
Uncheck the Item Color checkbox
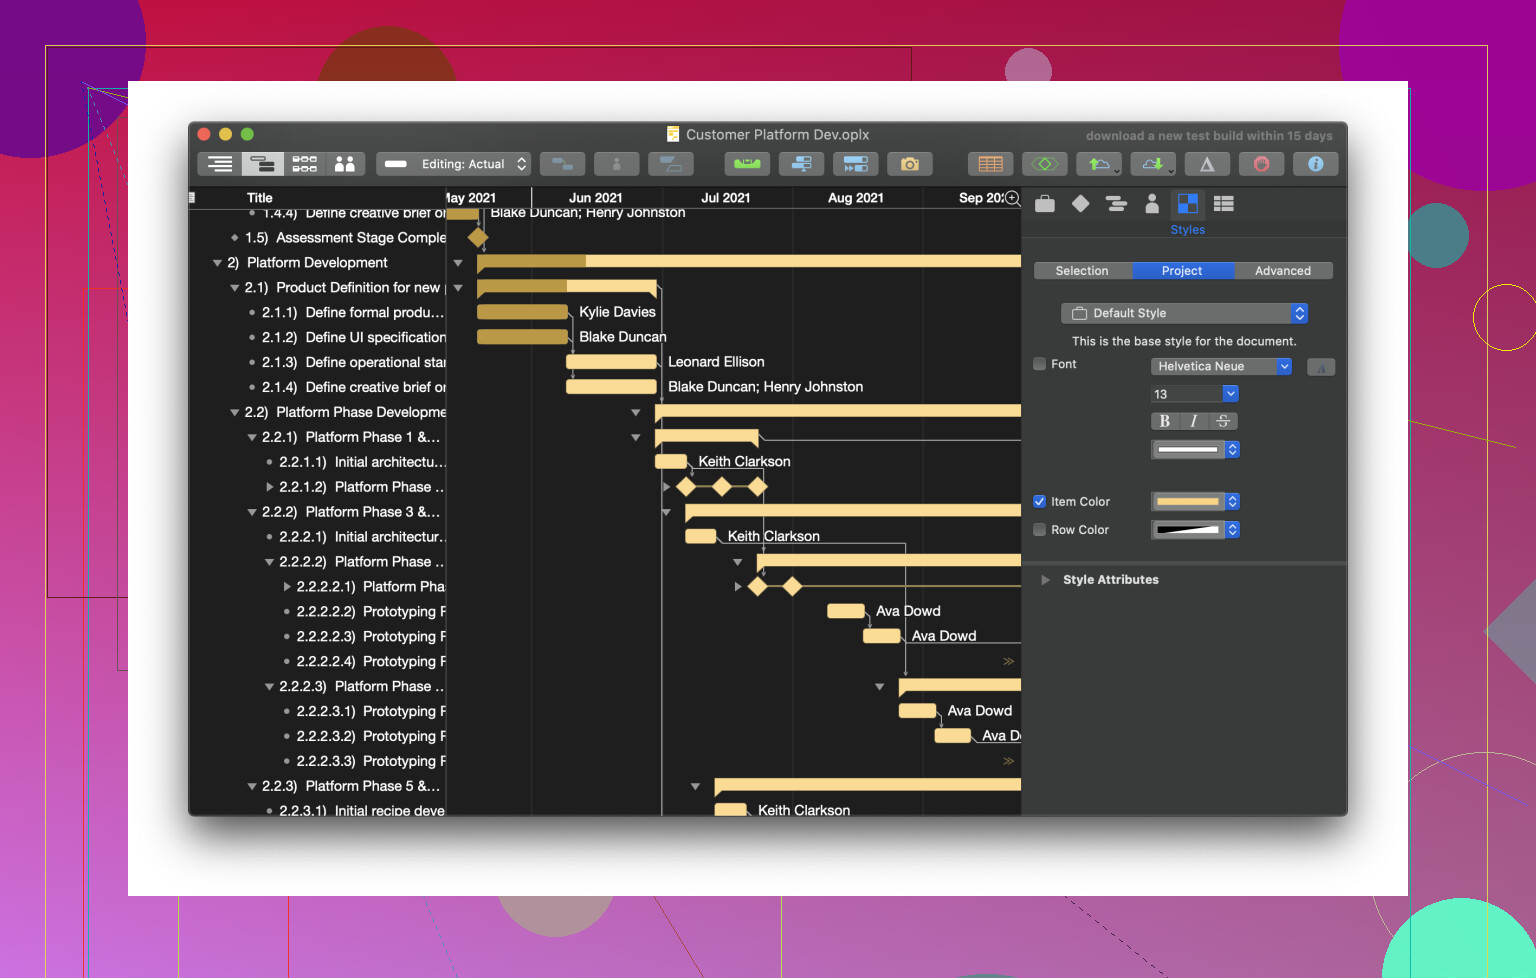[1040, 502]
